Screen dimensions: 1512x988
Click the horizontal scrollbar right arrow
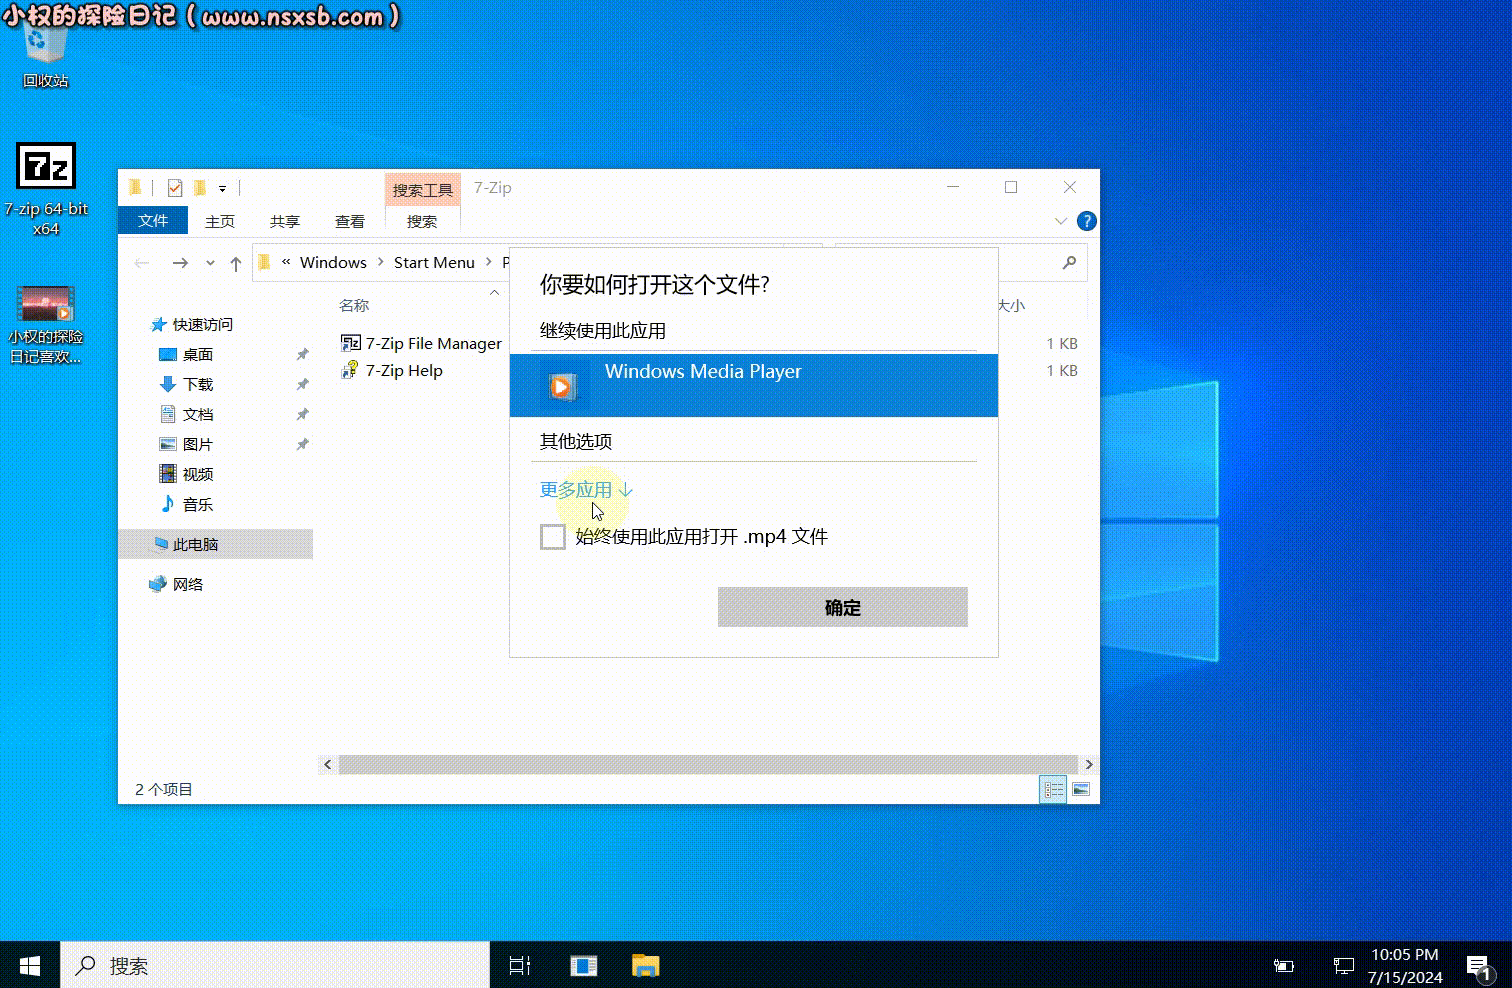[1089, 765]
